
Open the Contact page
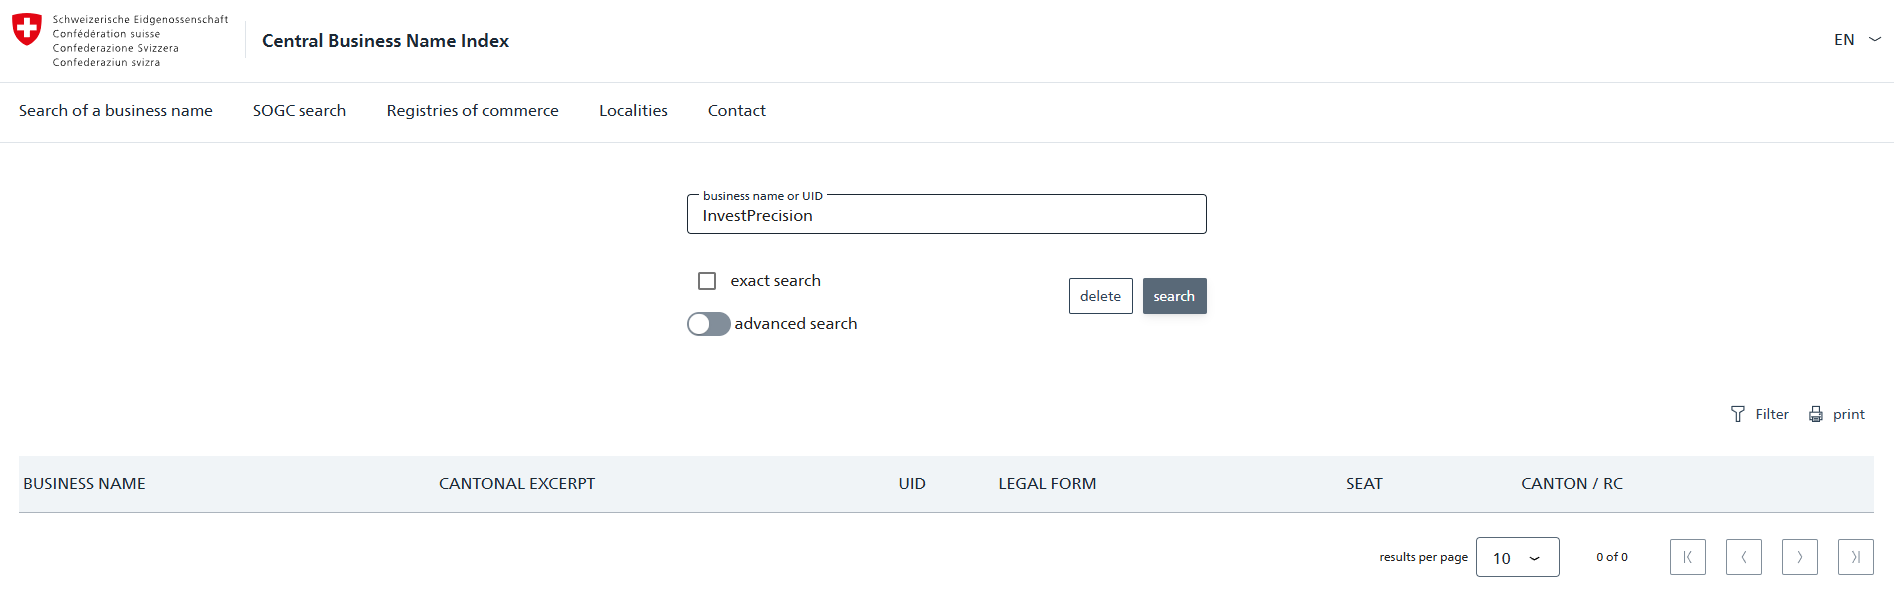[736, 111]
